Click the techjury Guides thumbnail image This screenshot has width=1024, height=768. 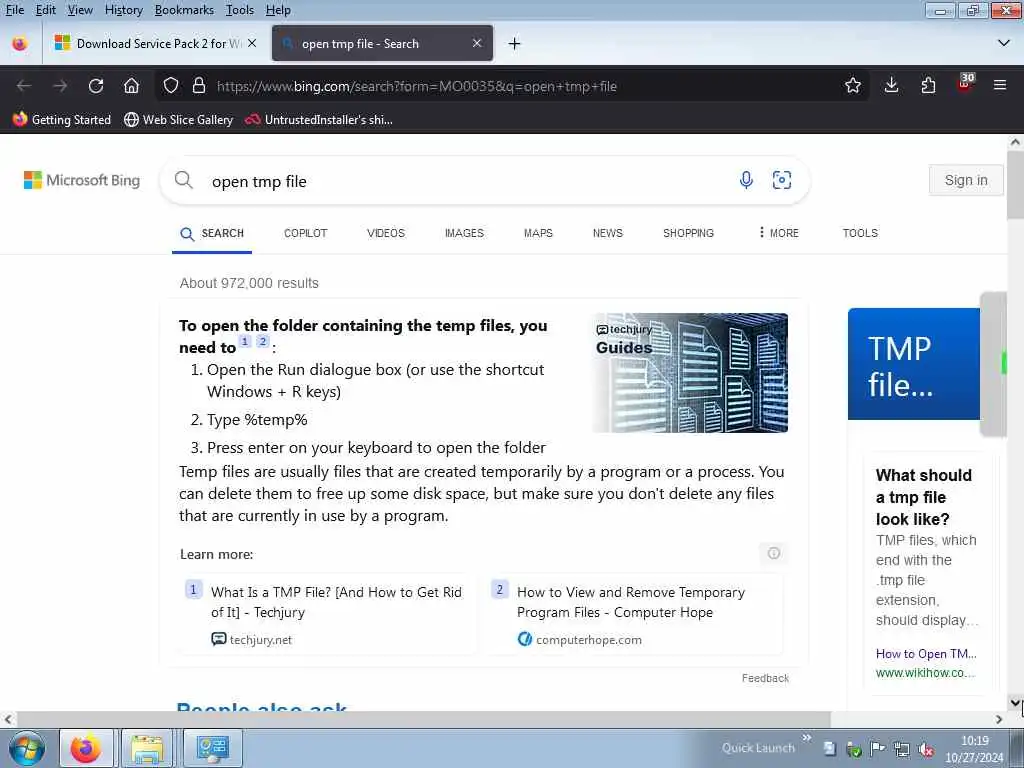(690, 373)
